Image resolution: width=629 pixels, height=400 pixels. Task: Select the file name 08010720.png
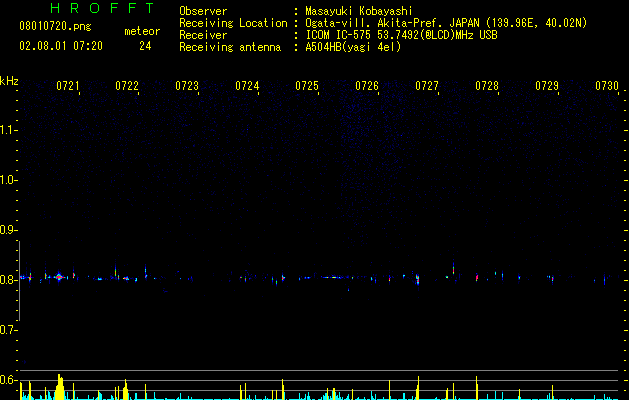(55, 27)
